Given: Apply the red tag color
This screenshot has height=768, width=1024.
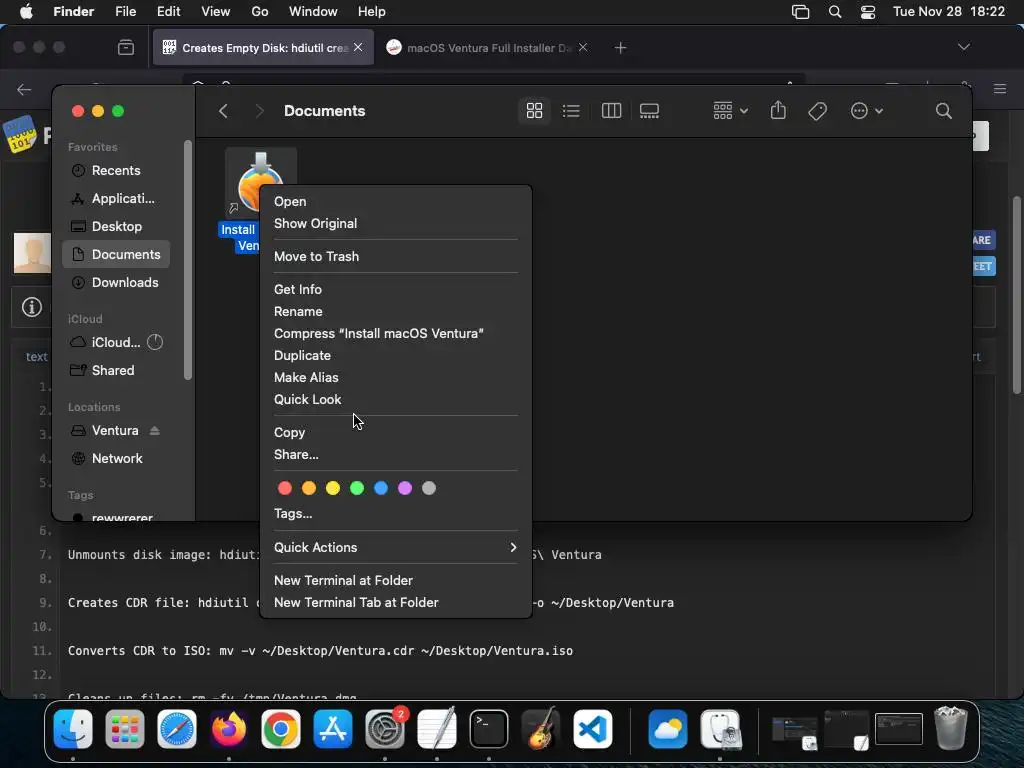Looking at the screenshot, I should (x=285, y=488).
